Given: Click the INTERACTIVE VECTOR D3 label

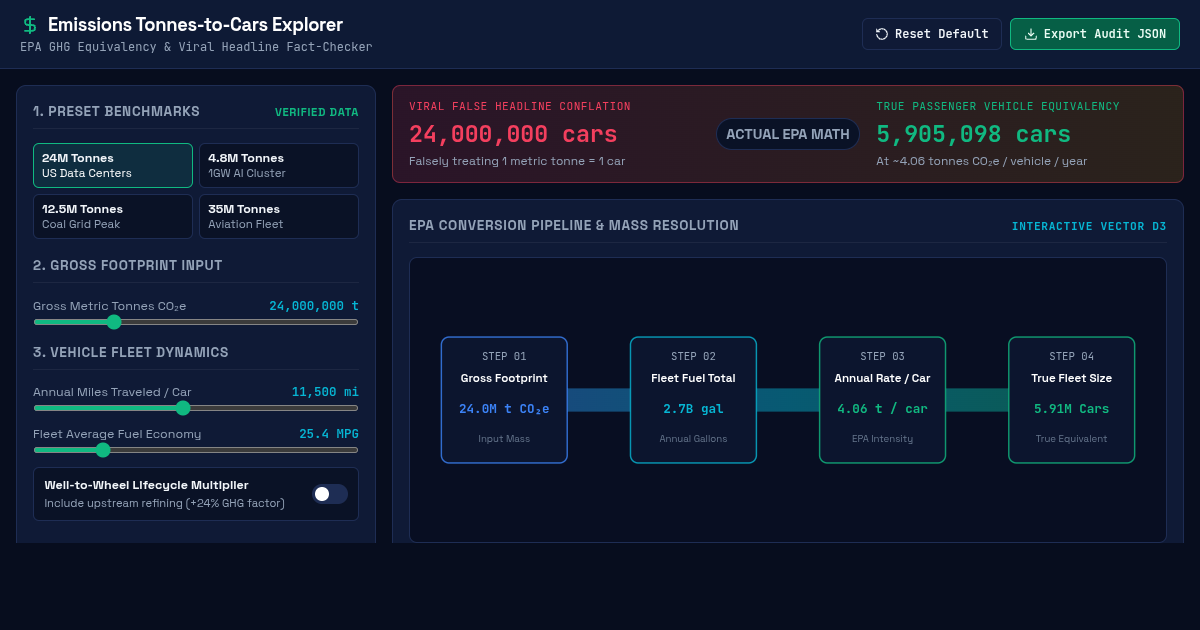Looking at the screenshot, I should 1089,226.
